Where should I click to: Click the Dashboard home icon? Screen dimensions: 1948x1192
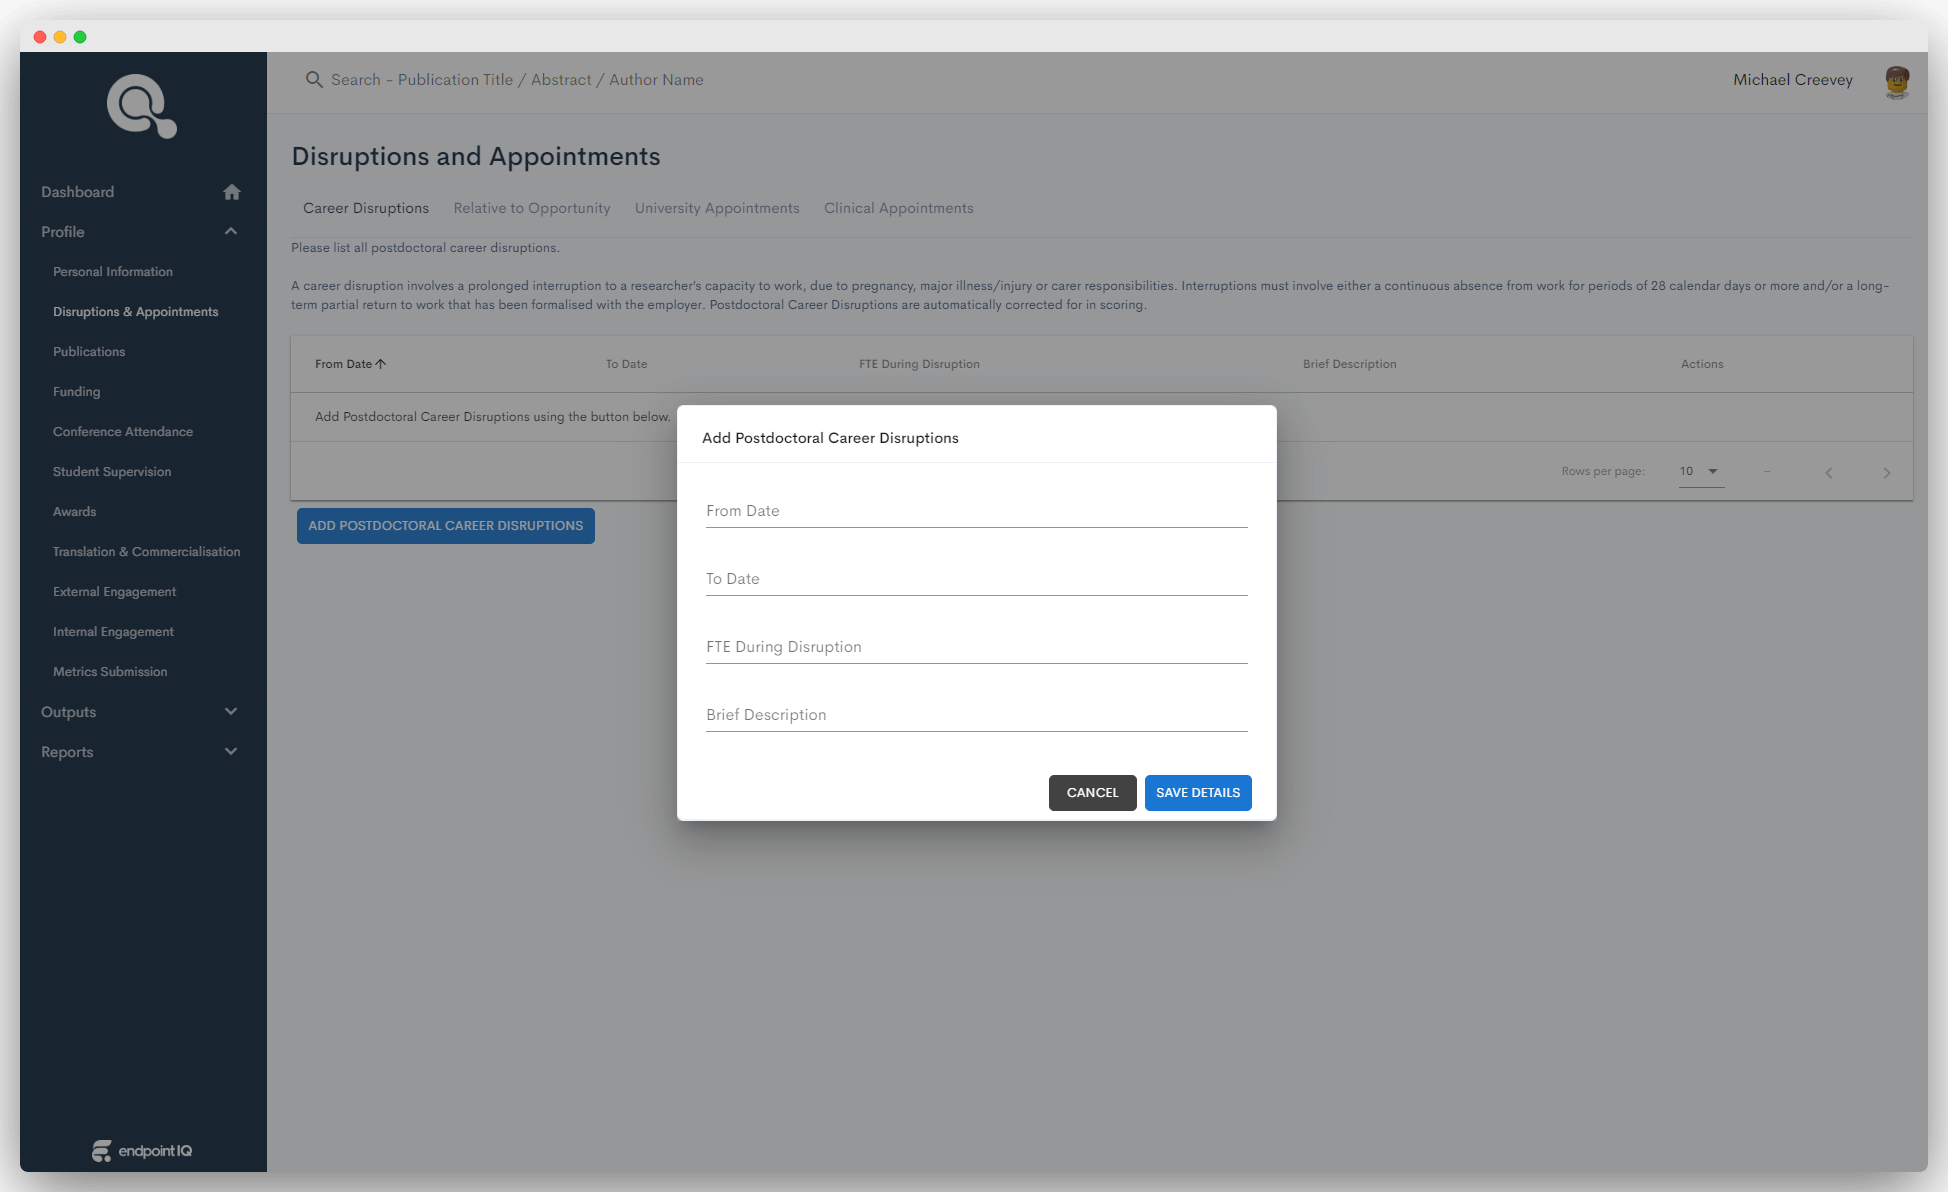click(x=232, y=192)
